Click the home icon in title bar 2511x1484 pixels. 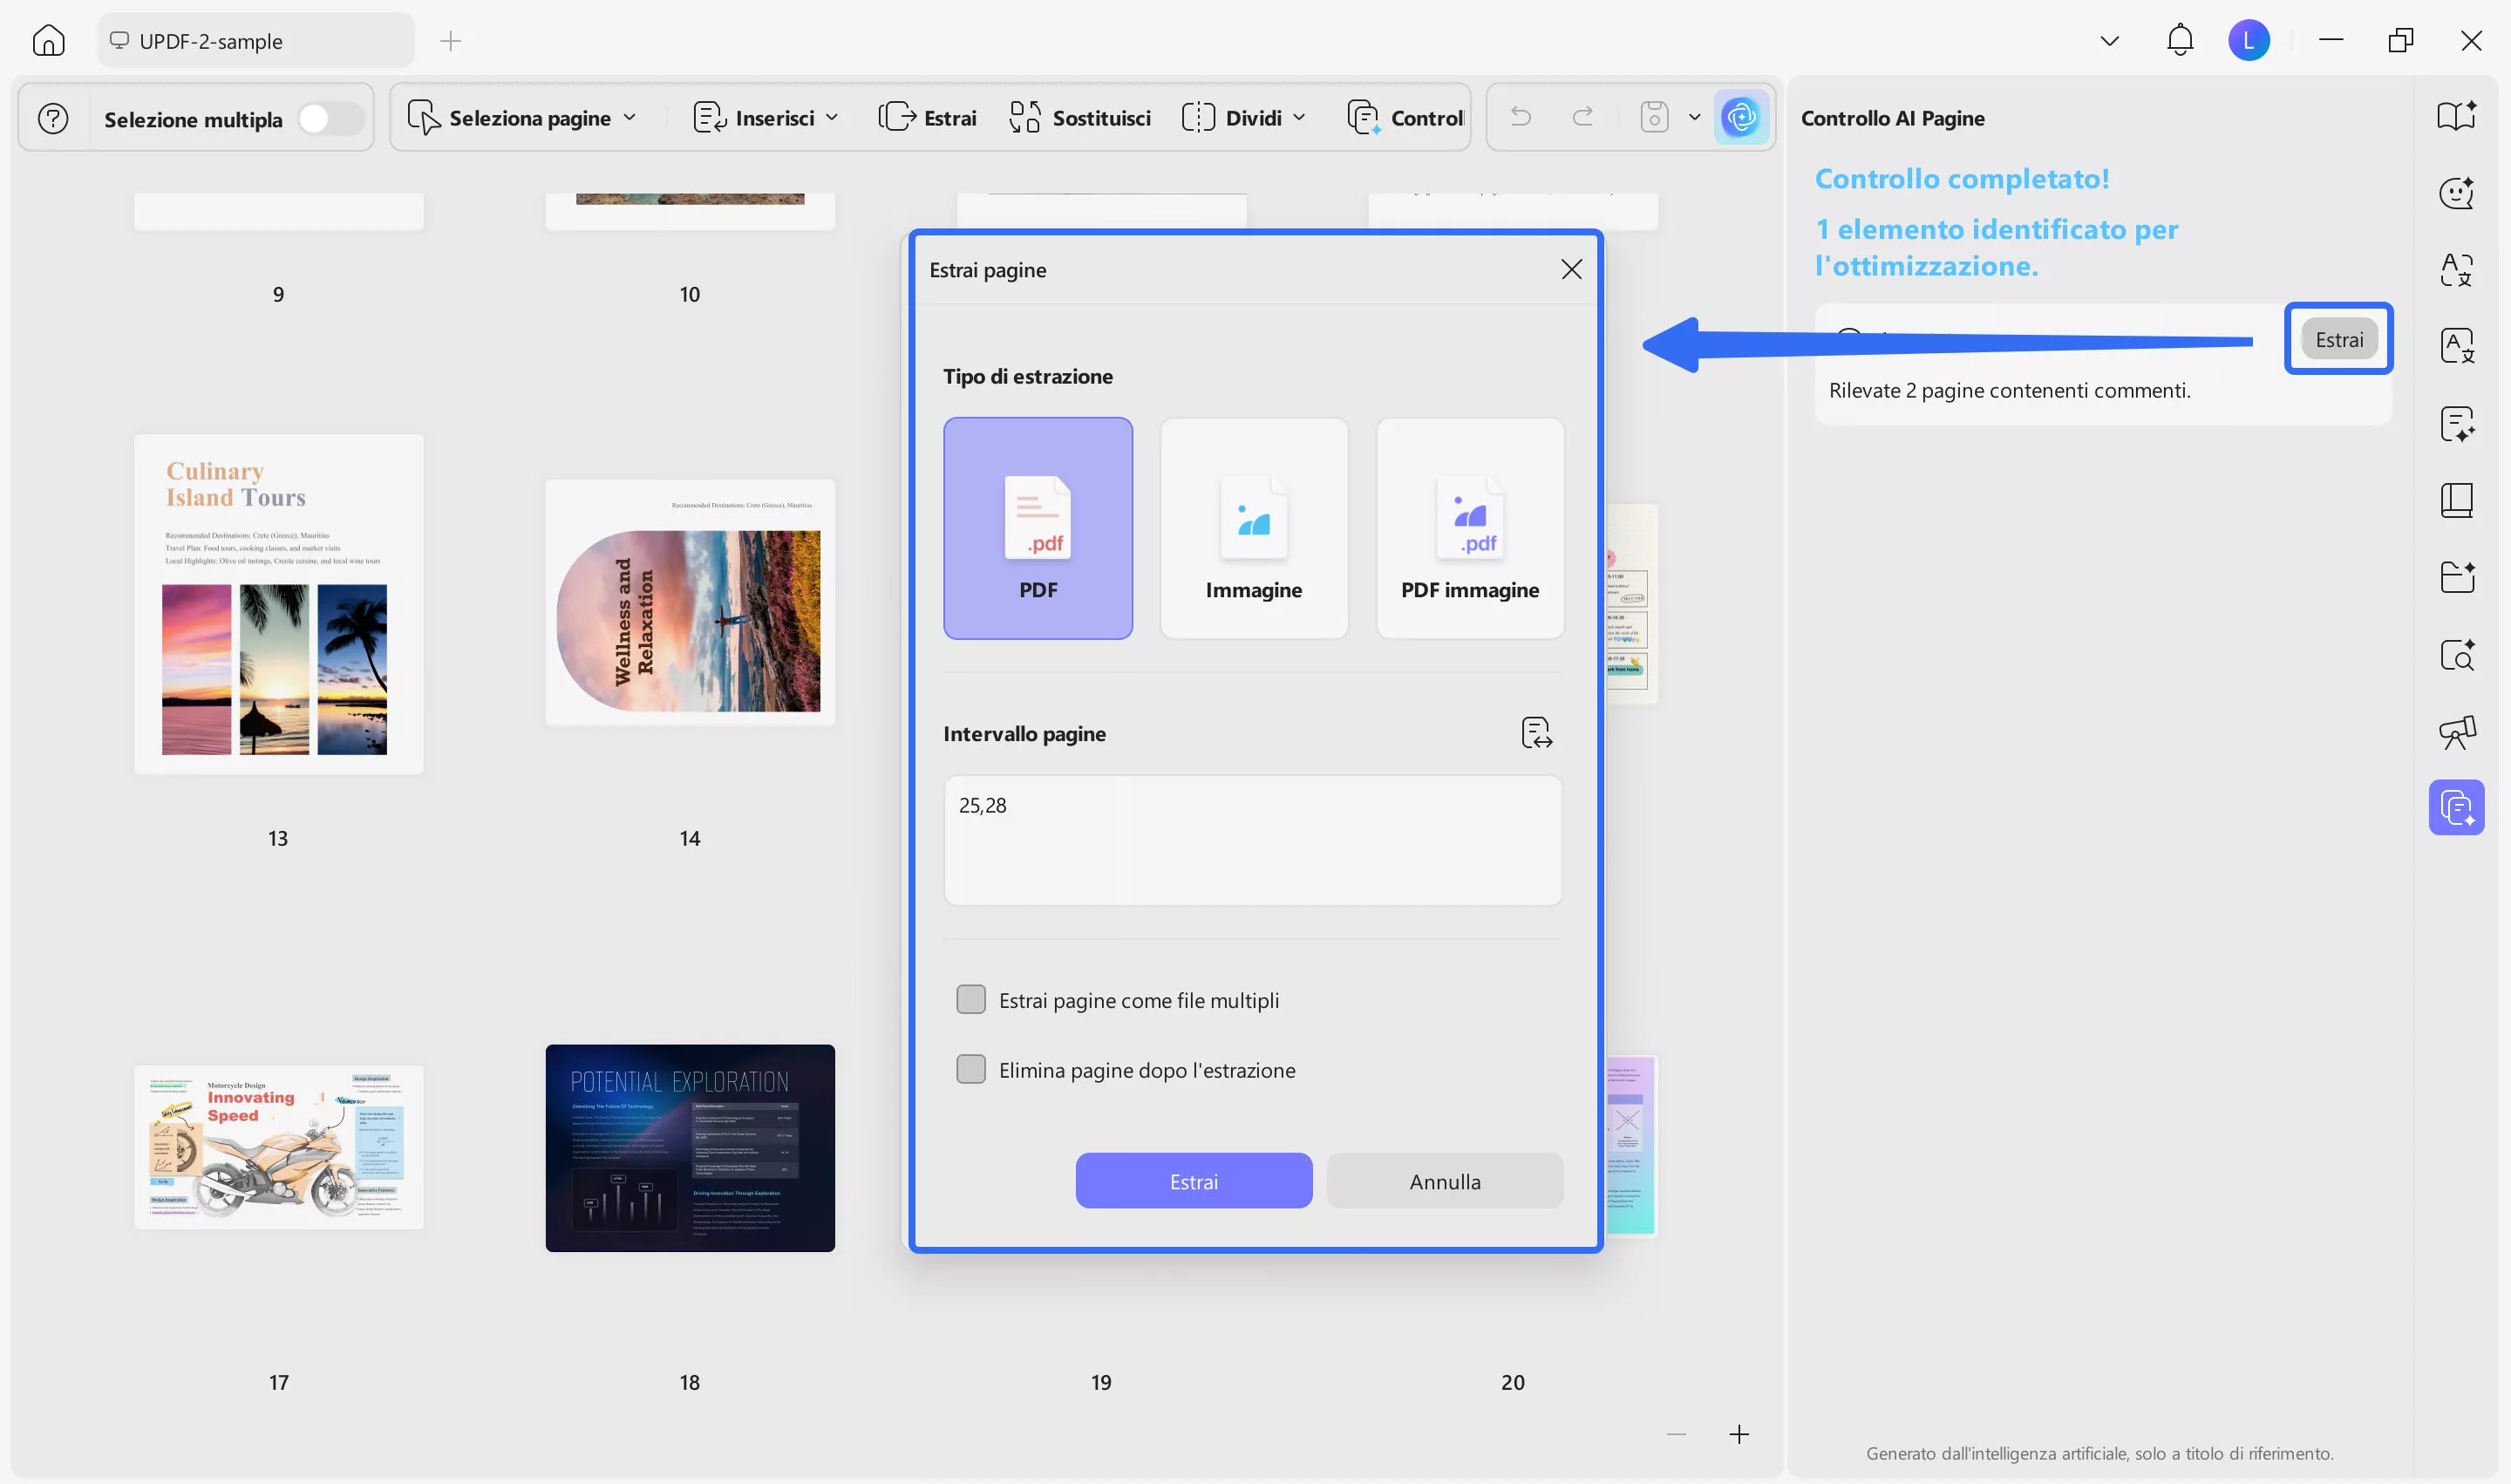(48, 41)
